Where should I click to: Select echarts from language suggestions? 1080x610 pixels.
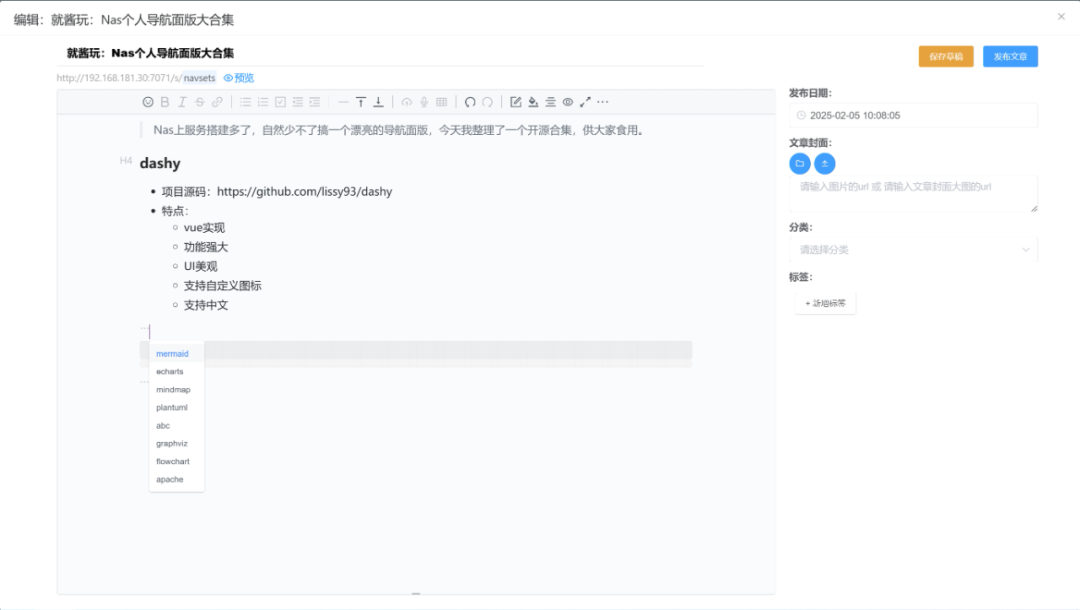click(x=176, y=372)
